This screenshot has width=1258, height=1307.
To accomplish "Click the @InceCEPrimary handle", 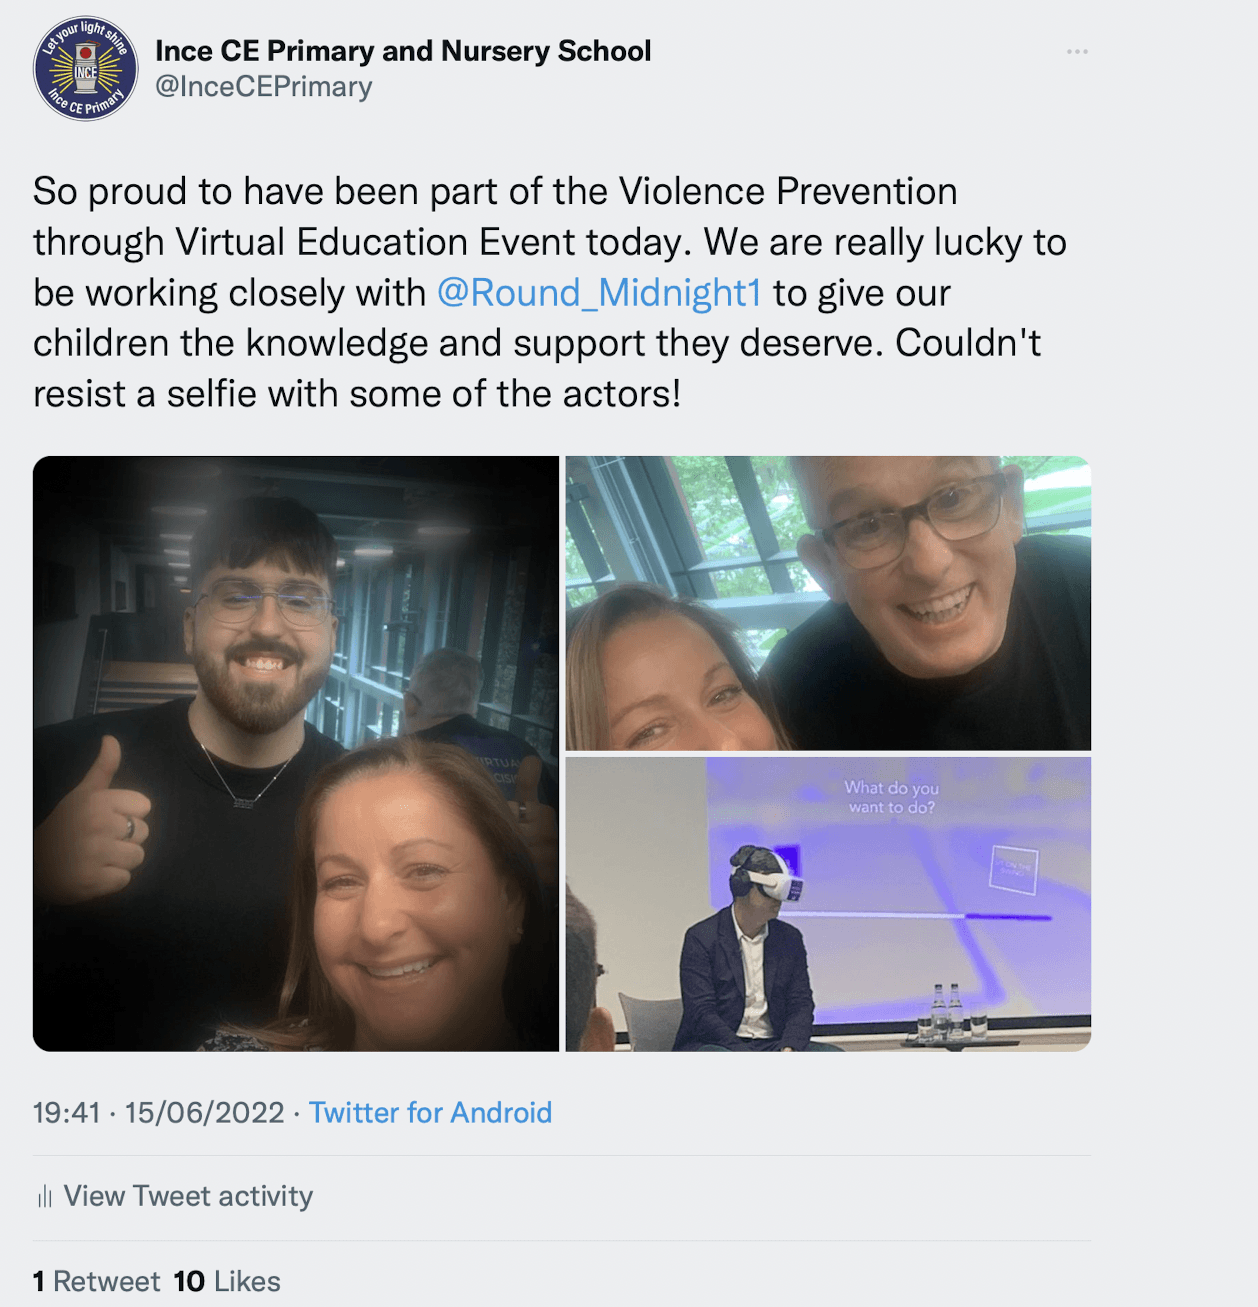I will pos(264,87).
